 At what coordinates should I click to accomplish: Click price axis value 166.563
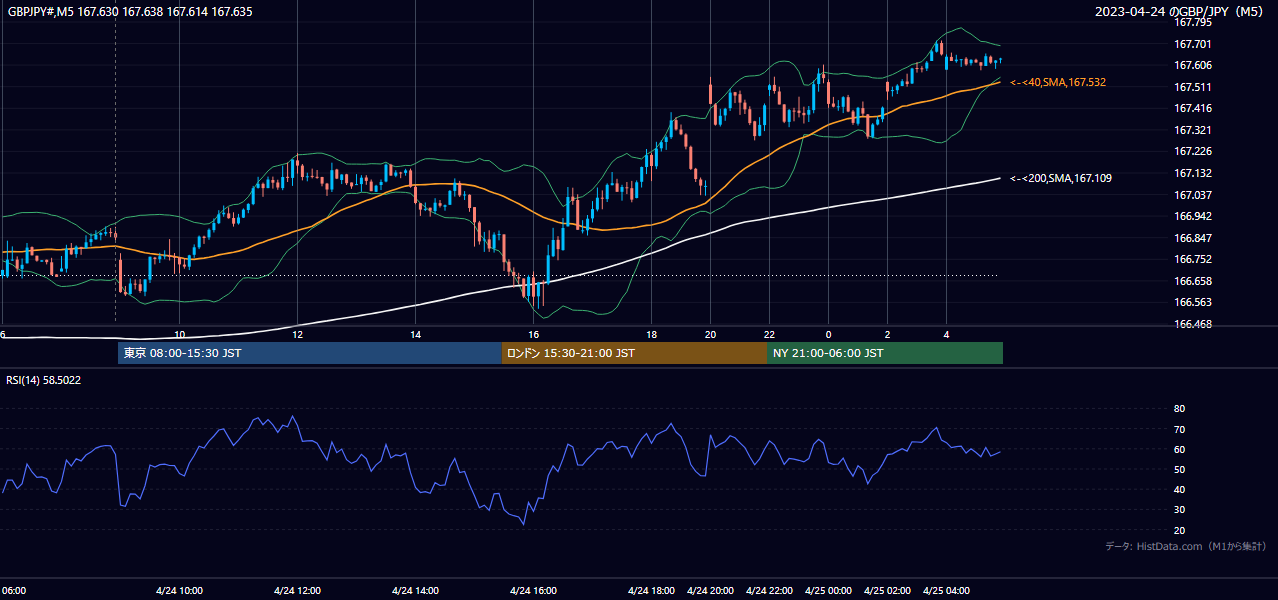[x=1192, y=302]
